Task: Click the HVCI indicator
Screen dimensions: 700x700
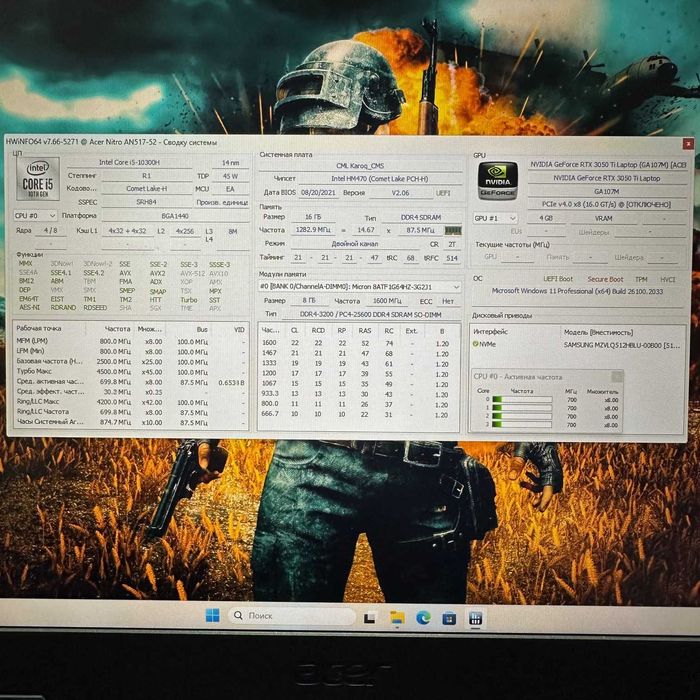Action: coord(667,279)
